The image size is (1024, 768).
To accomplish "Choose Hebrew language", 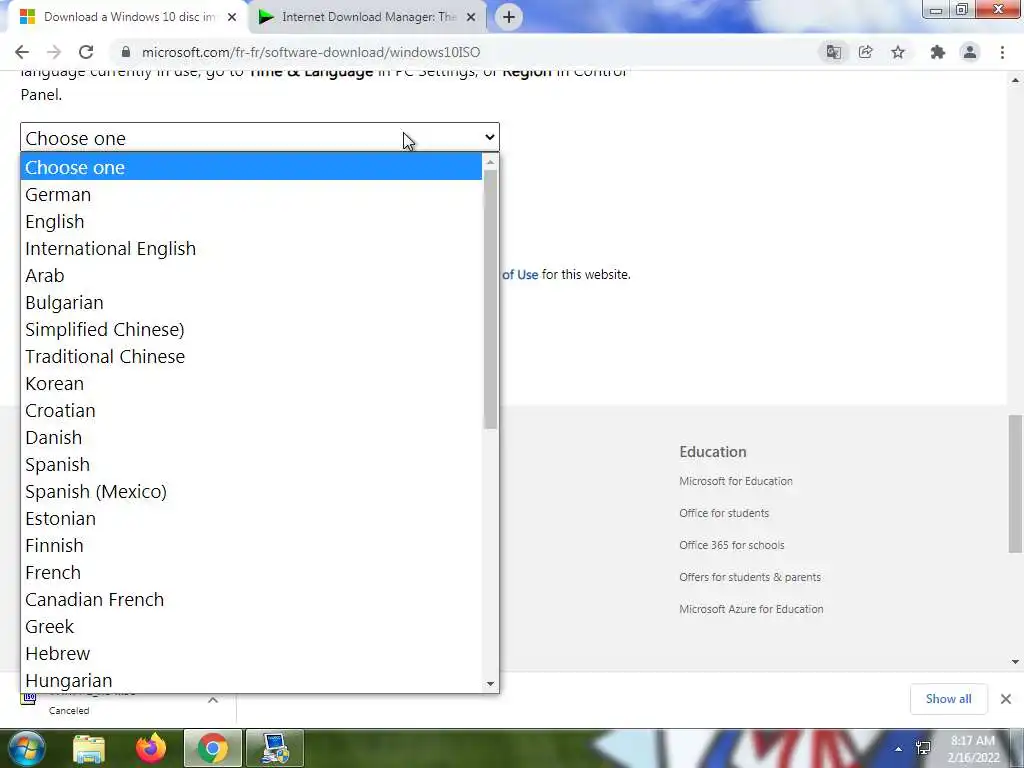I will pos(251,653).
